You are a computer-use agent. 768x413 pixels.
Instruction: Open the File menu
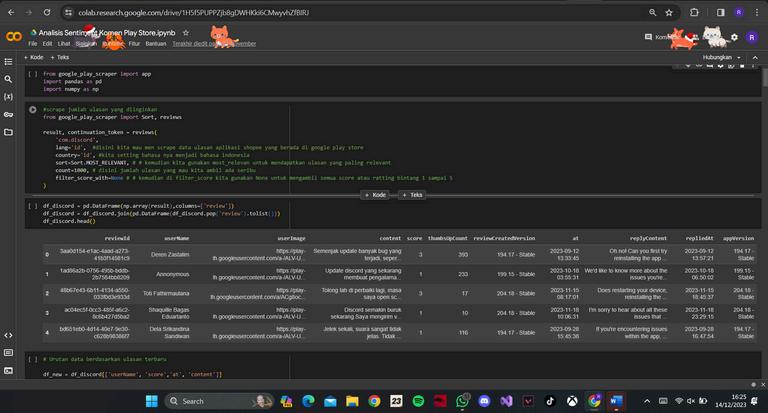[x=33, y=44]
